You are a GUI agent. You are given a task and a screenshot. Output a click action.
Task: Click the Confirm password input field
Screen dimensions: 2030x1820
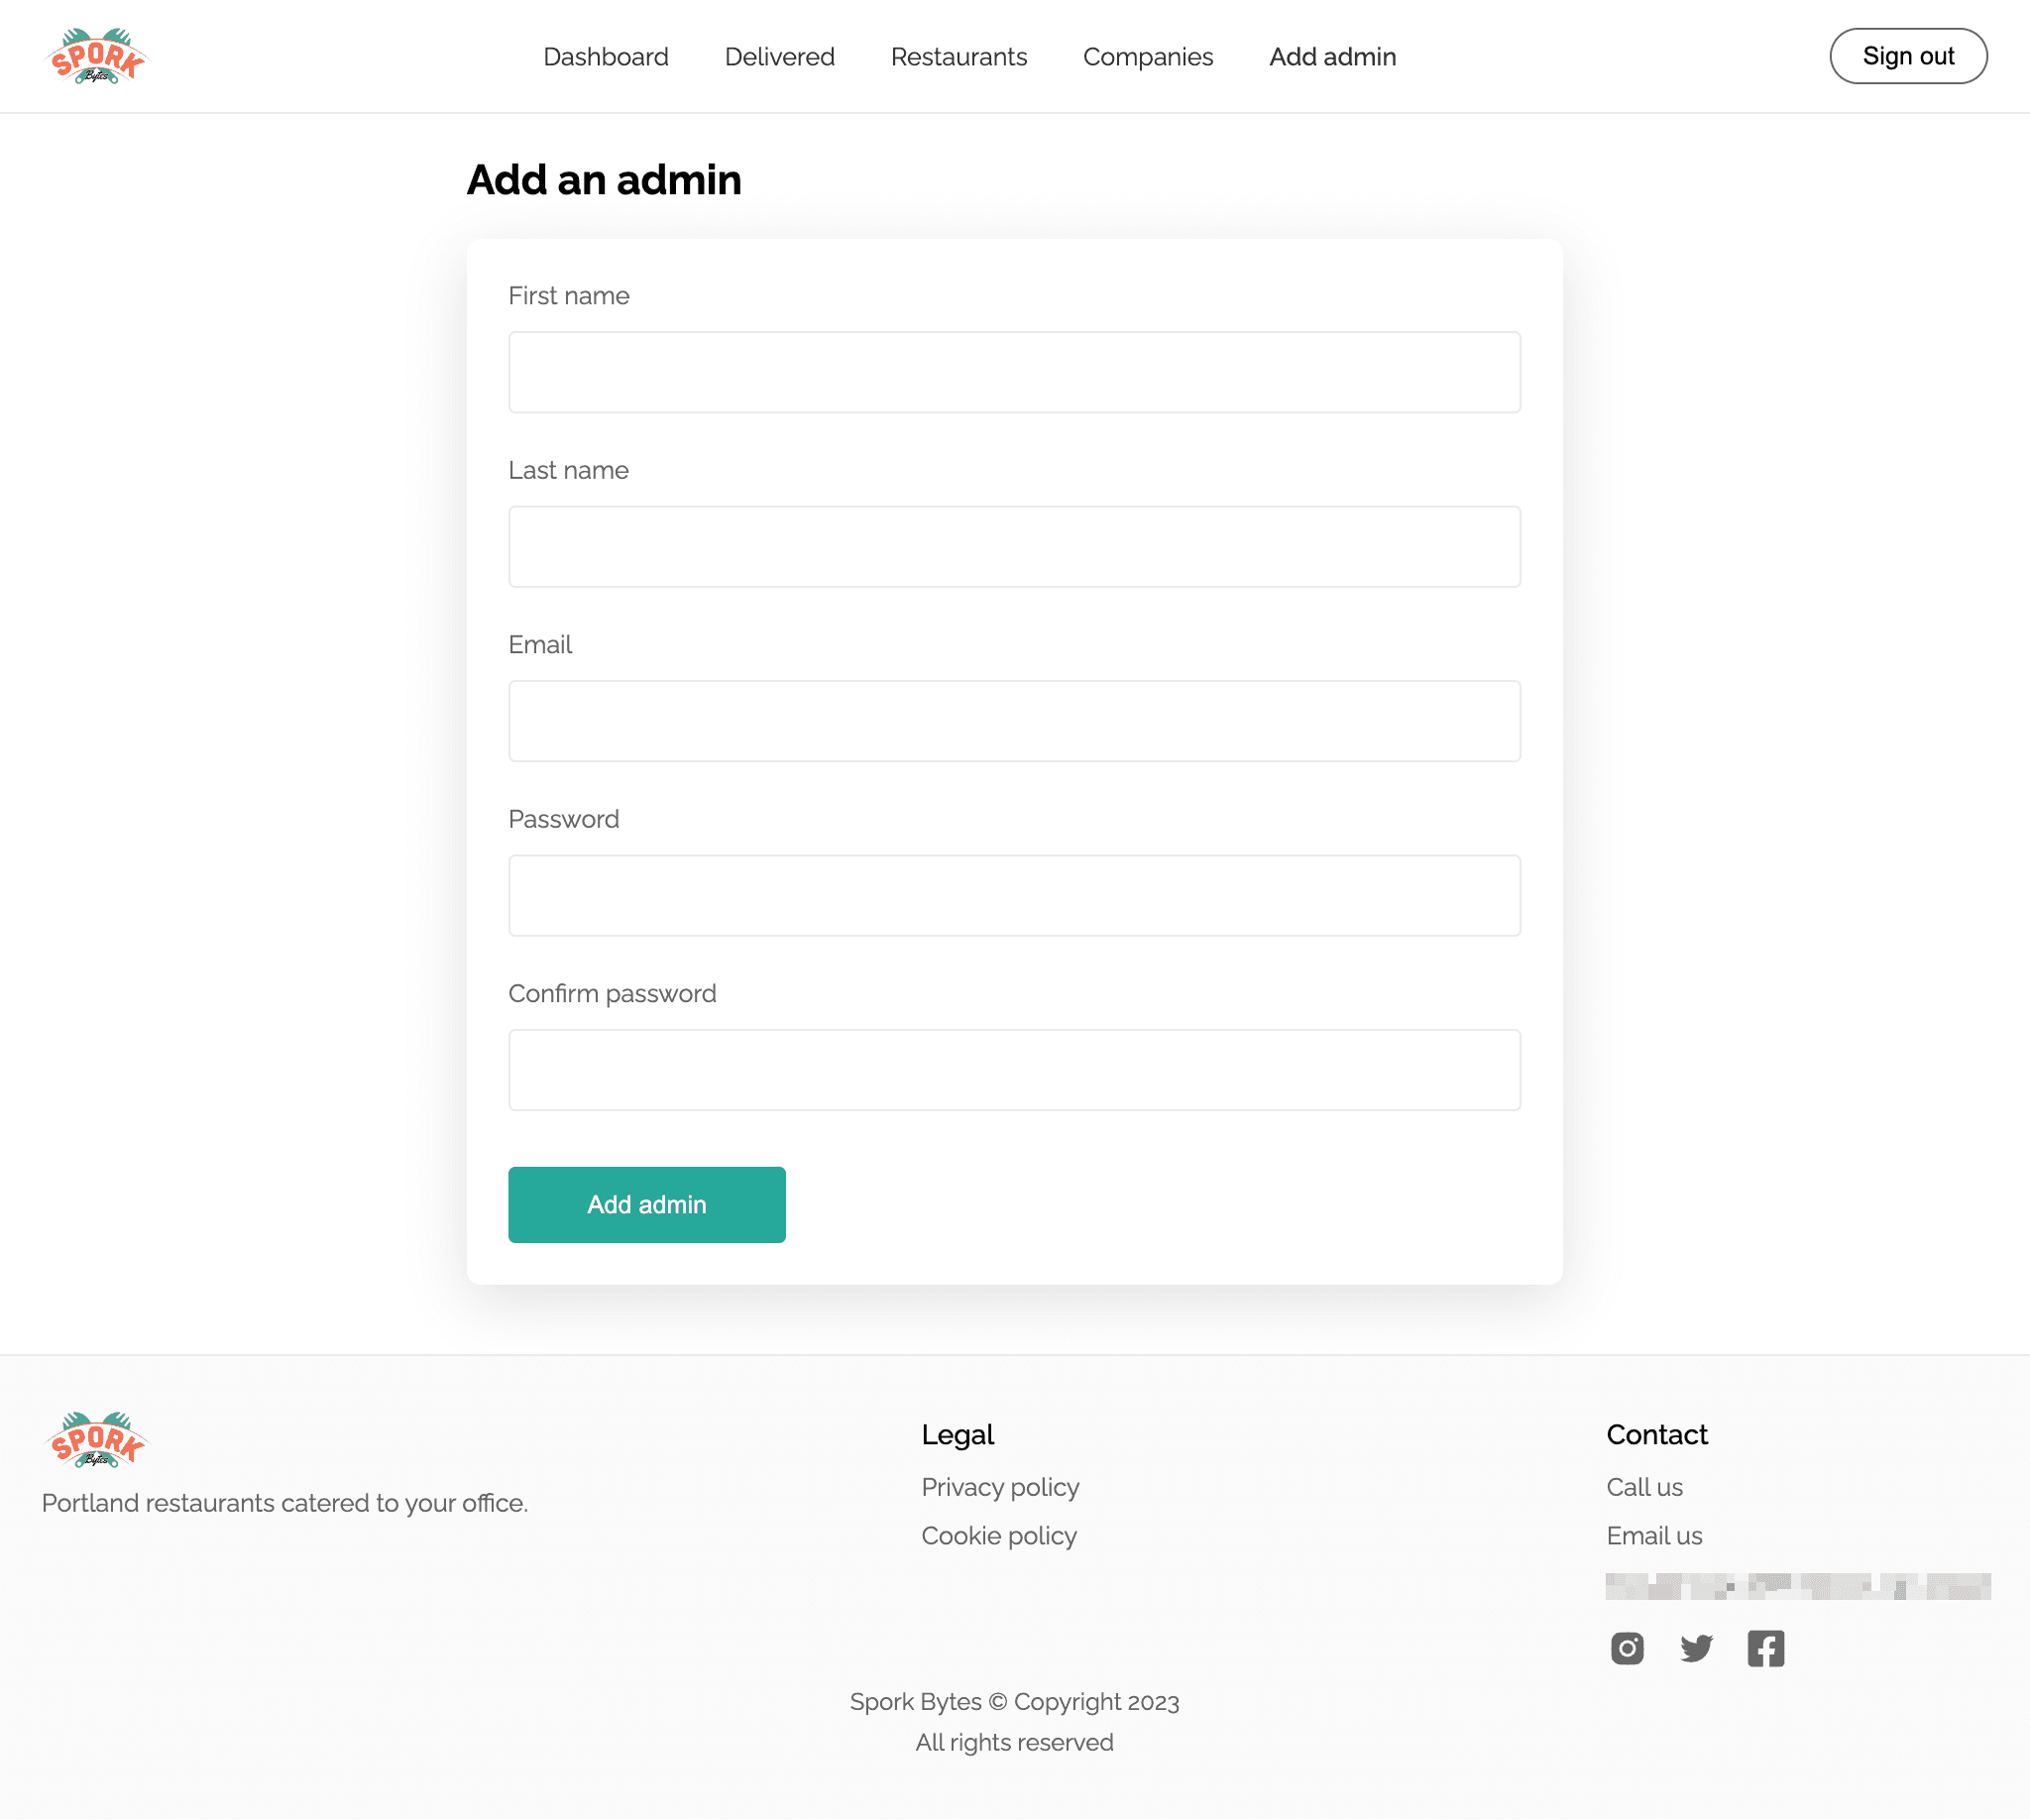point(1015,1070)
